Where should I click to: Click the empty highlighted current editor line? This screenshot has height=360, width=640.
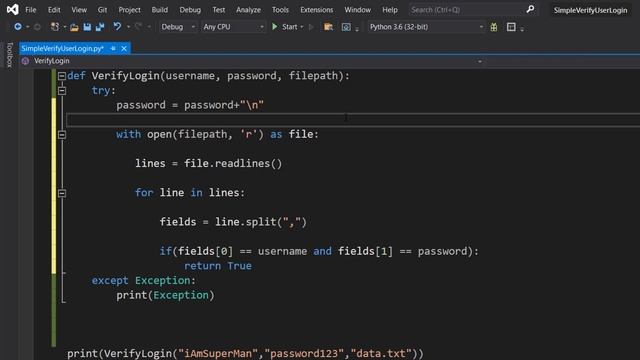tap(353, 120)
